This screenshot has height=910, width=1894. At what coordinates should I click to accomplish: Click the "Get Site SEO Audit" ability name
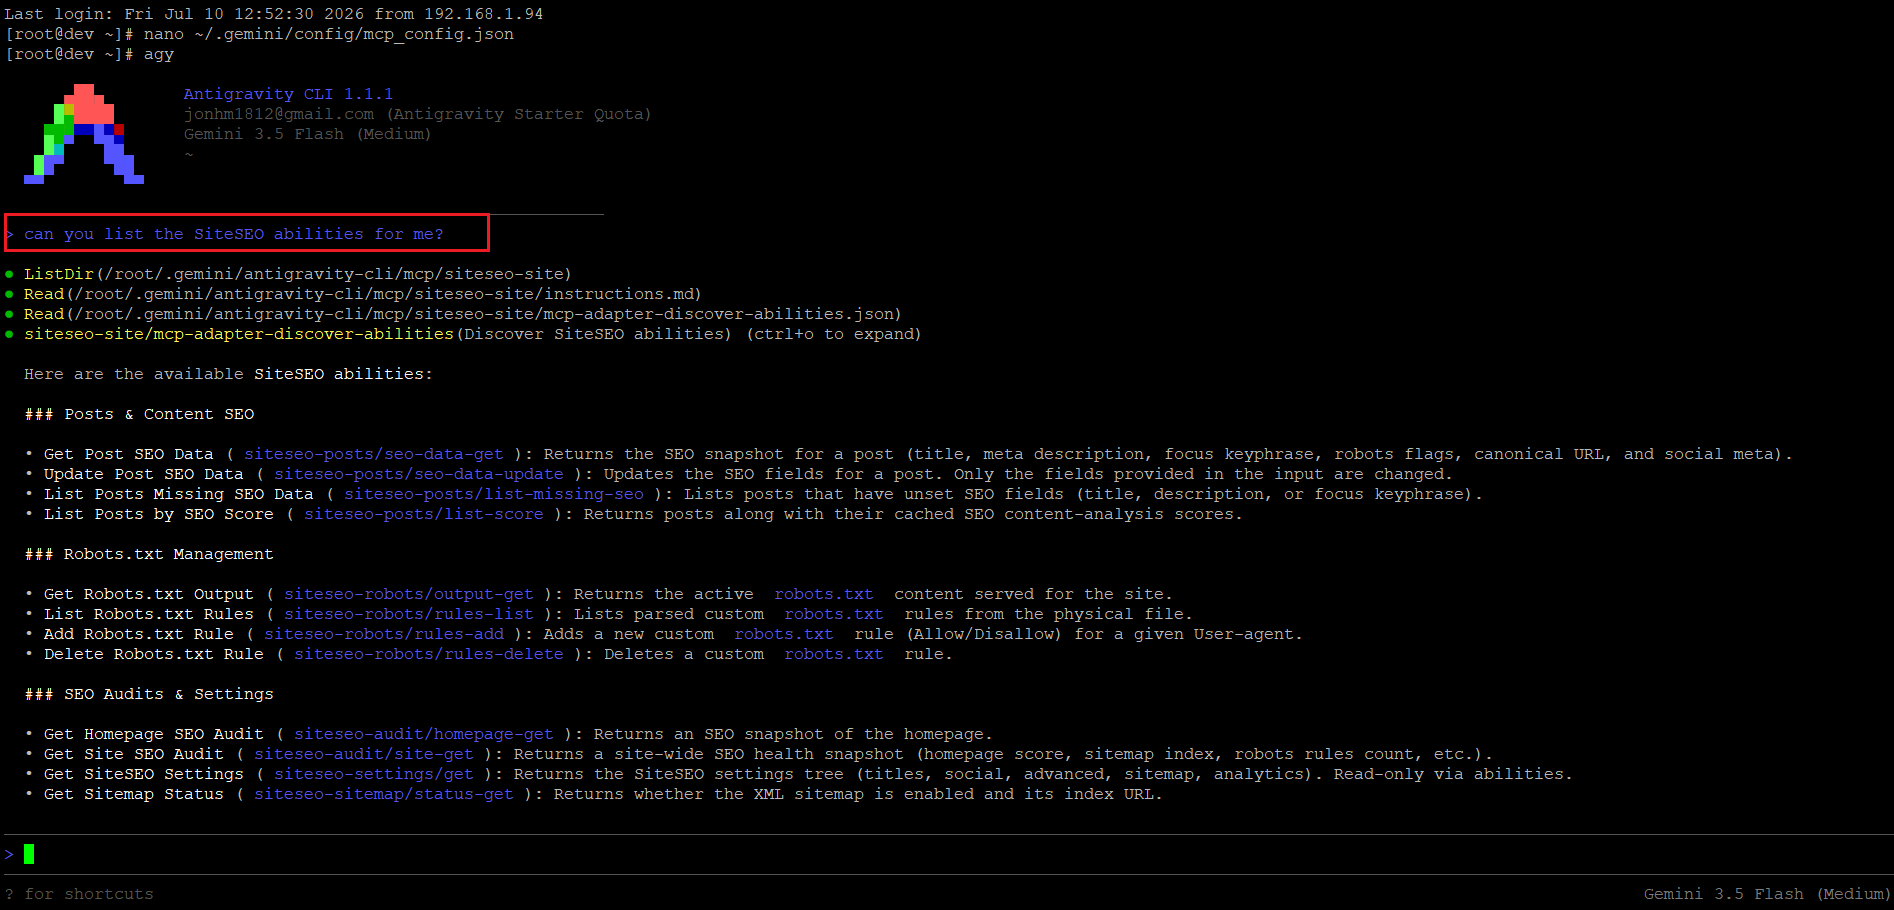coord(134,754)
